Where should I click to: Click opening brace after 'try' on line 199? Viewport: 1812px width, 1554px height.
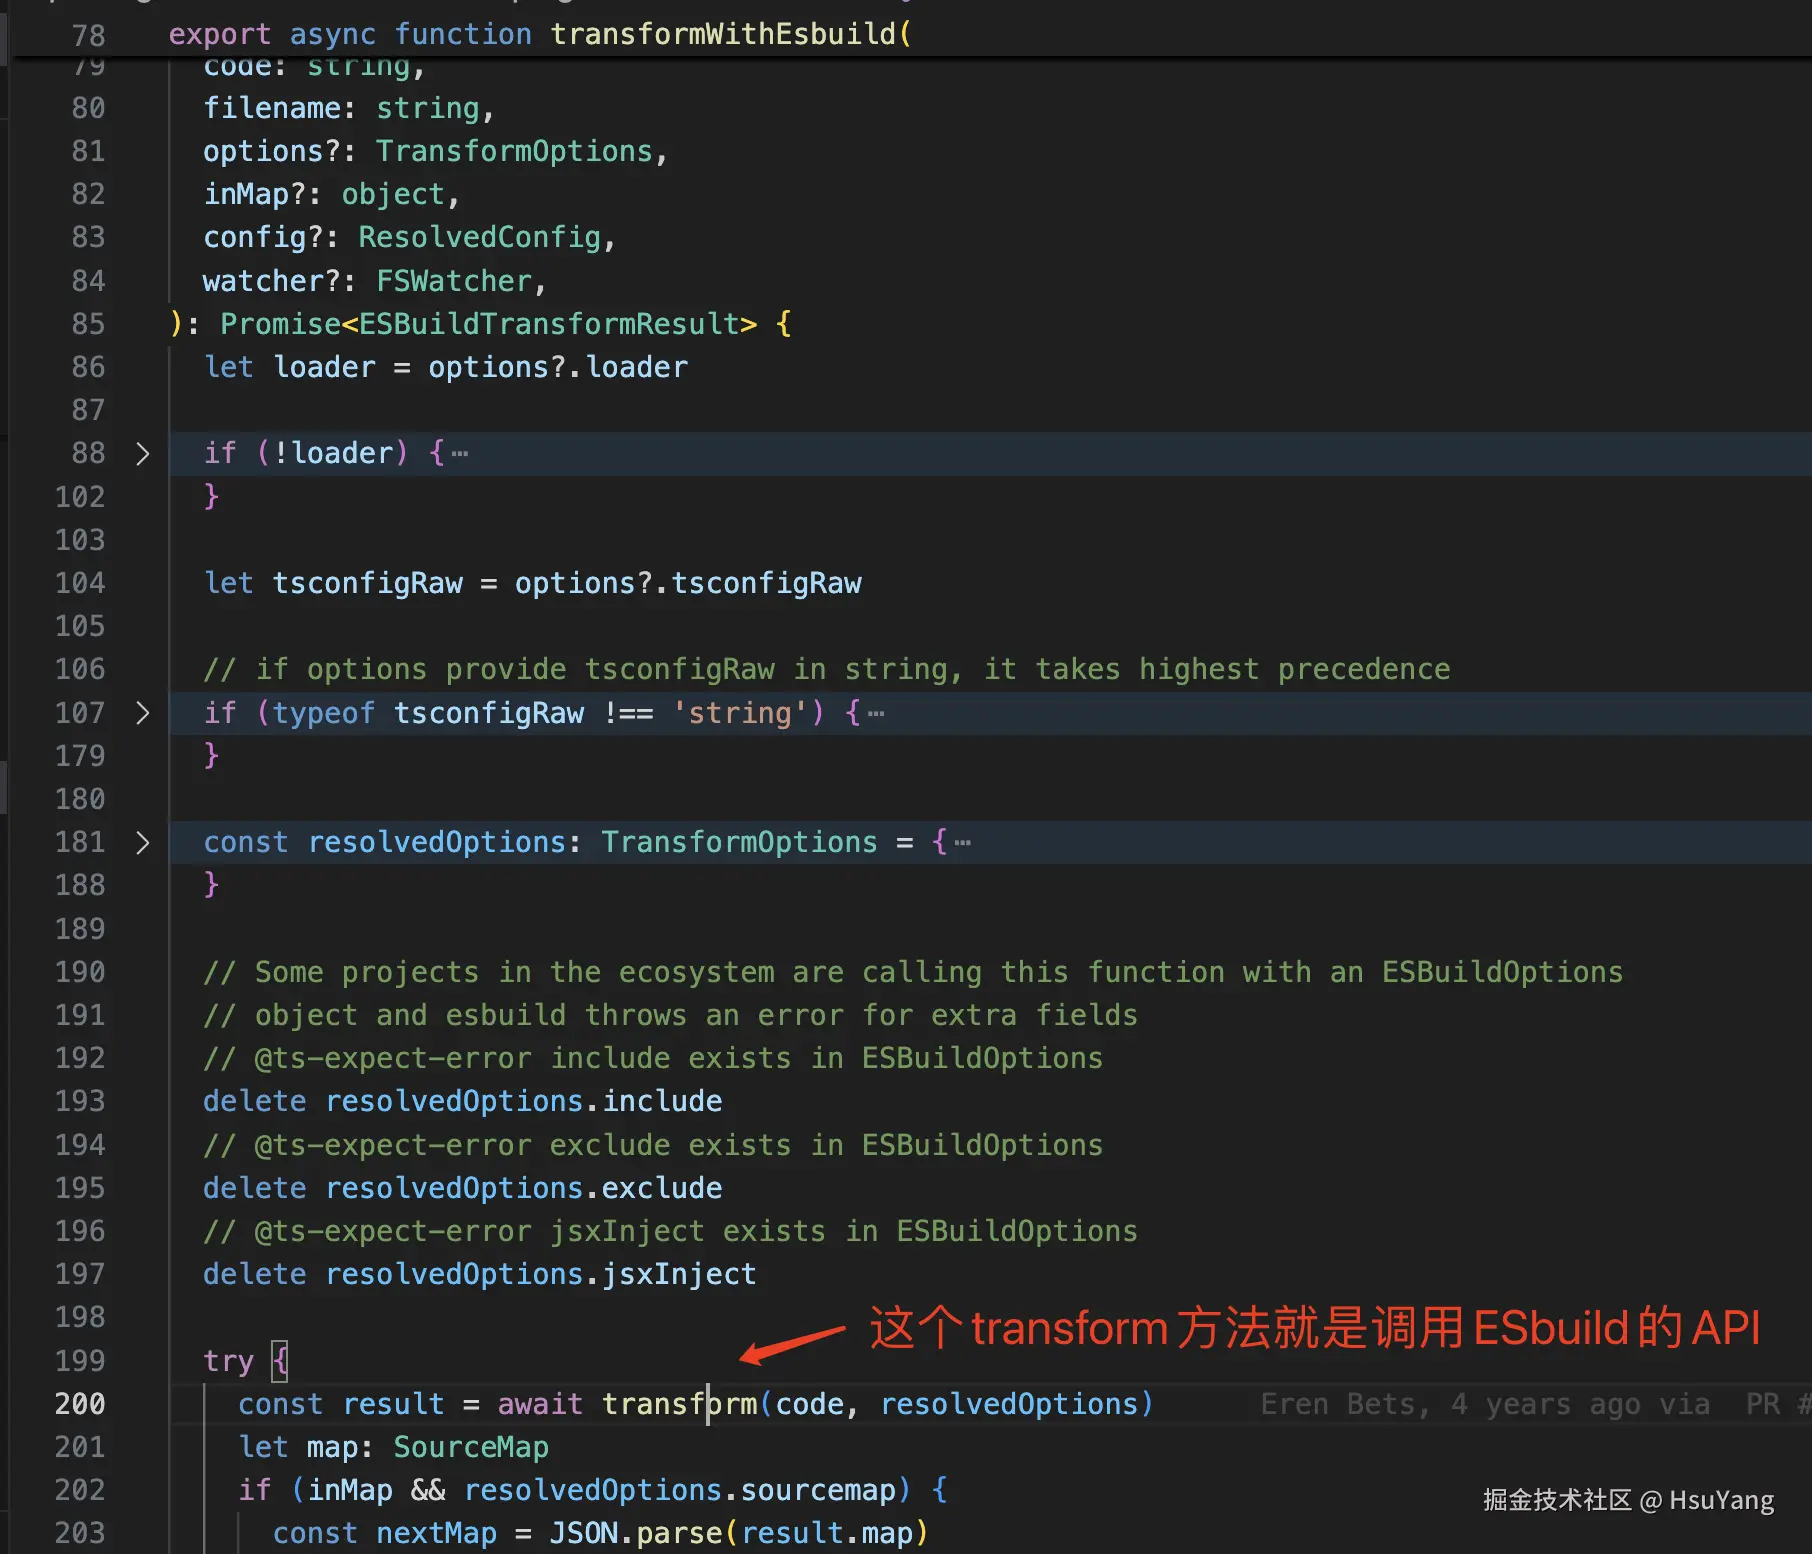(281, 1361)
